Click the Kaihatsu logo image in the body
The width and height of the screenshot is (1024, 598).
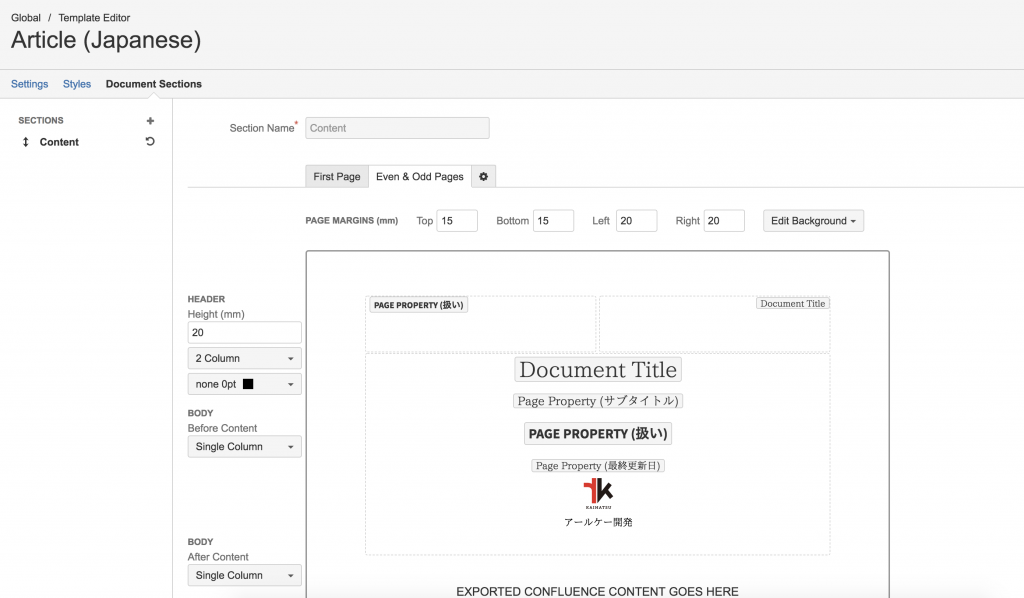coord(598,493)
